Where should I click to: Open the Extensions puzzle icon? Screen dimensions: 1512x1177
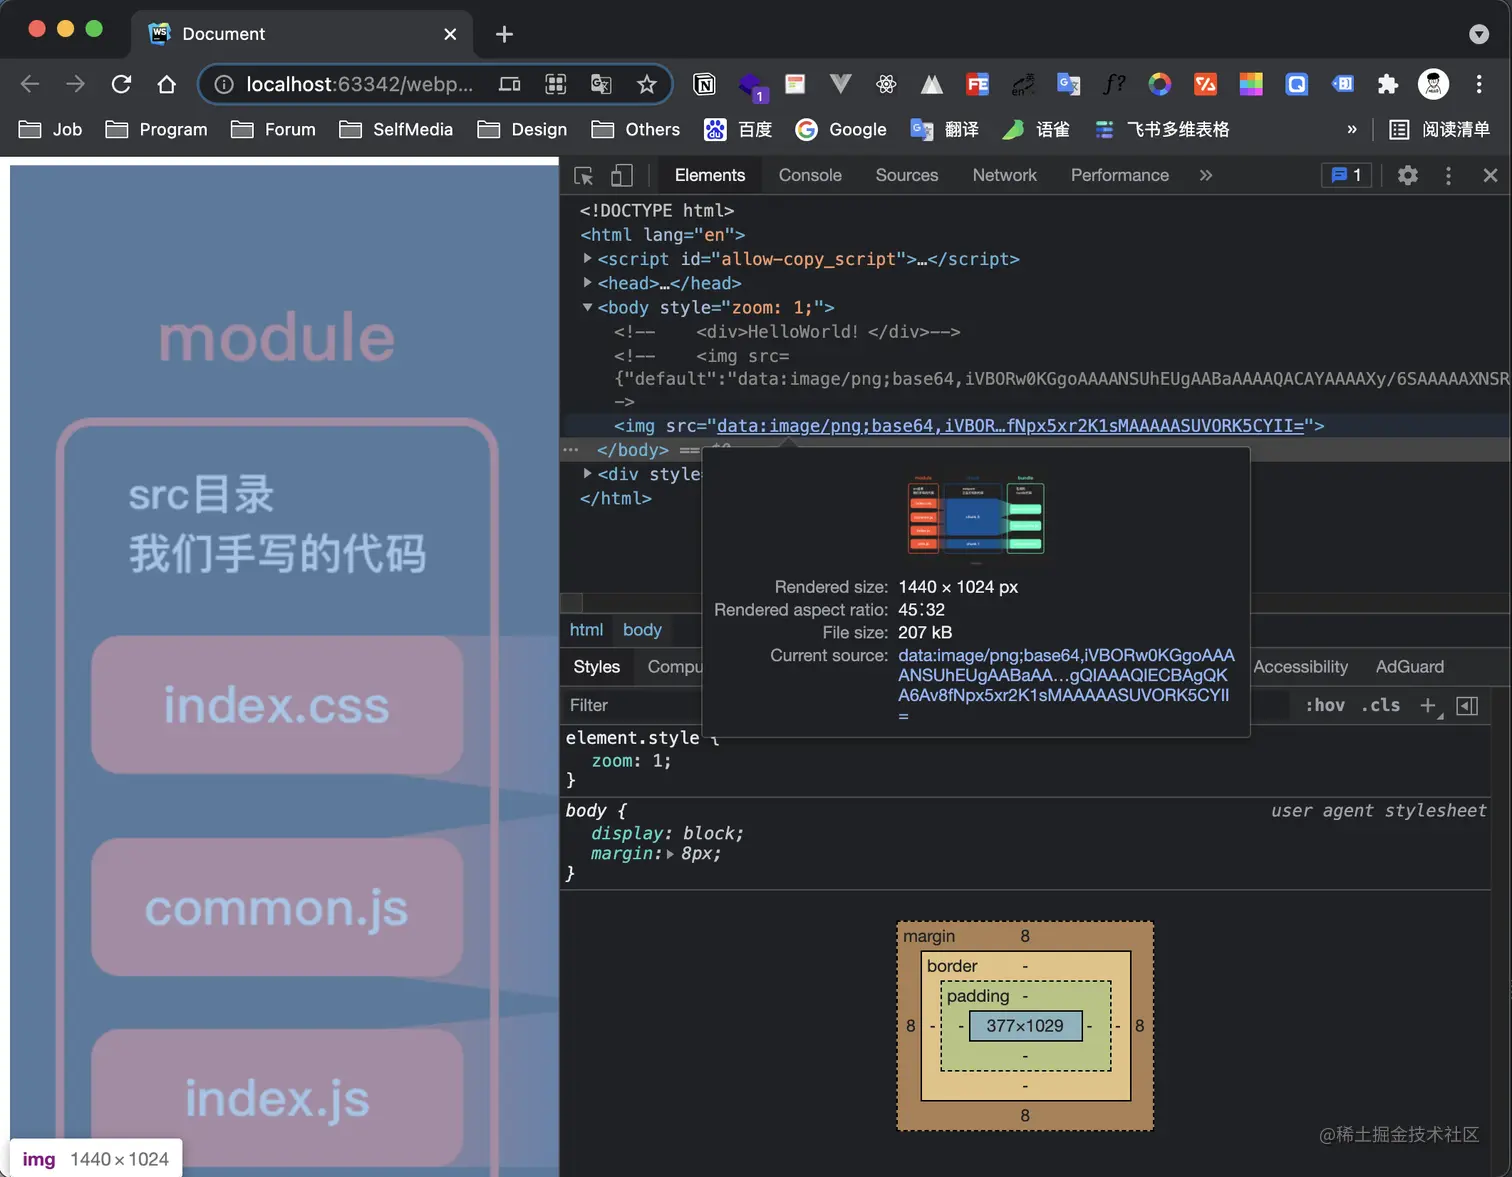click(x=1388, y=84)
